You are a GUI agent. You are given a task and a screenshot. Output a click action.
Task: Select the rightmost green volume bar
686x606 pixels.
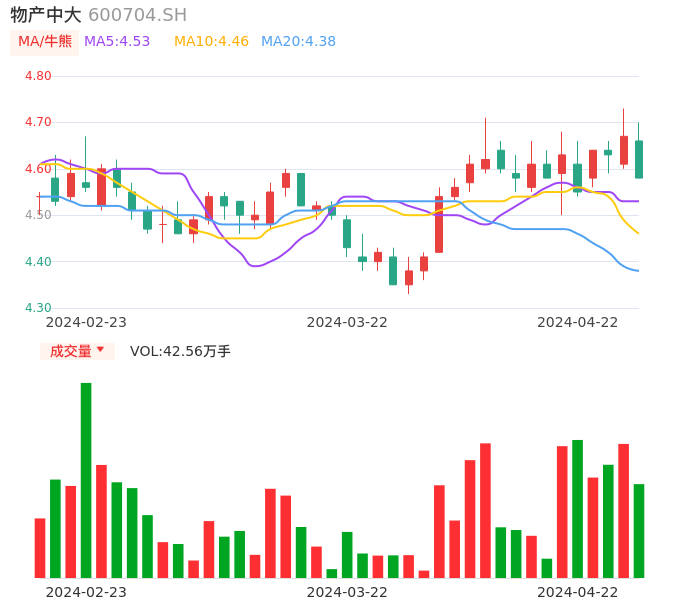pos(639,530)
